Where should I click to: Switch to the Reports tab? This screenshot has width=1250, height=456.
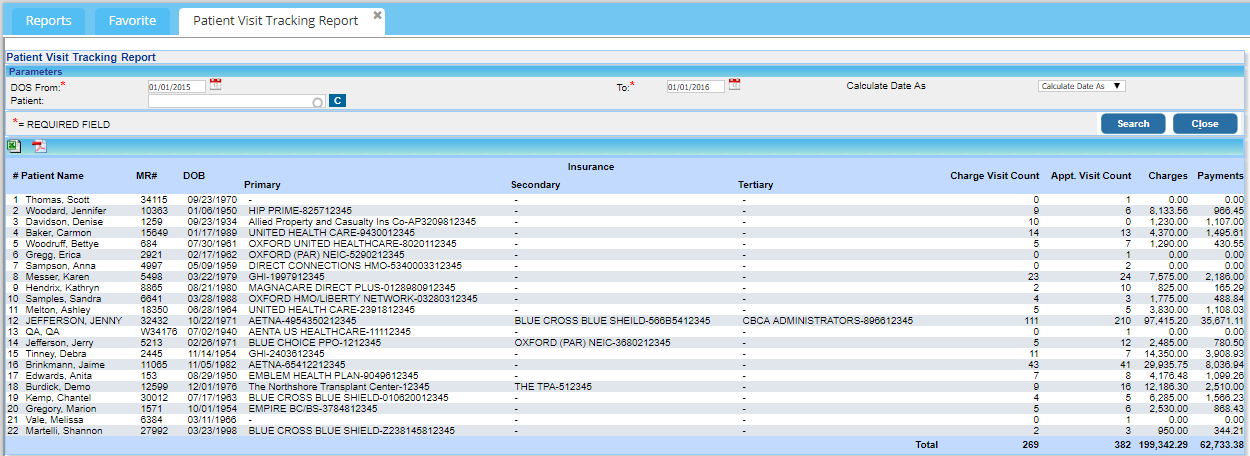[x=48, y=21]
